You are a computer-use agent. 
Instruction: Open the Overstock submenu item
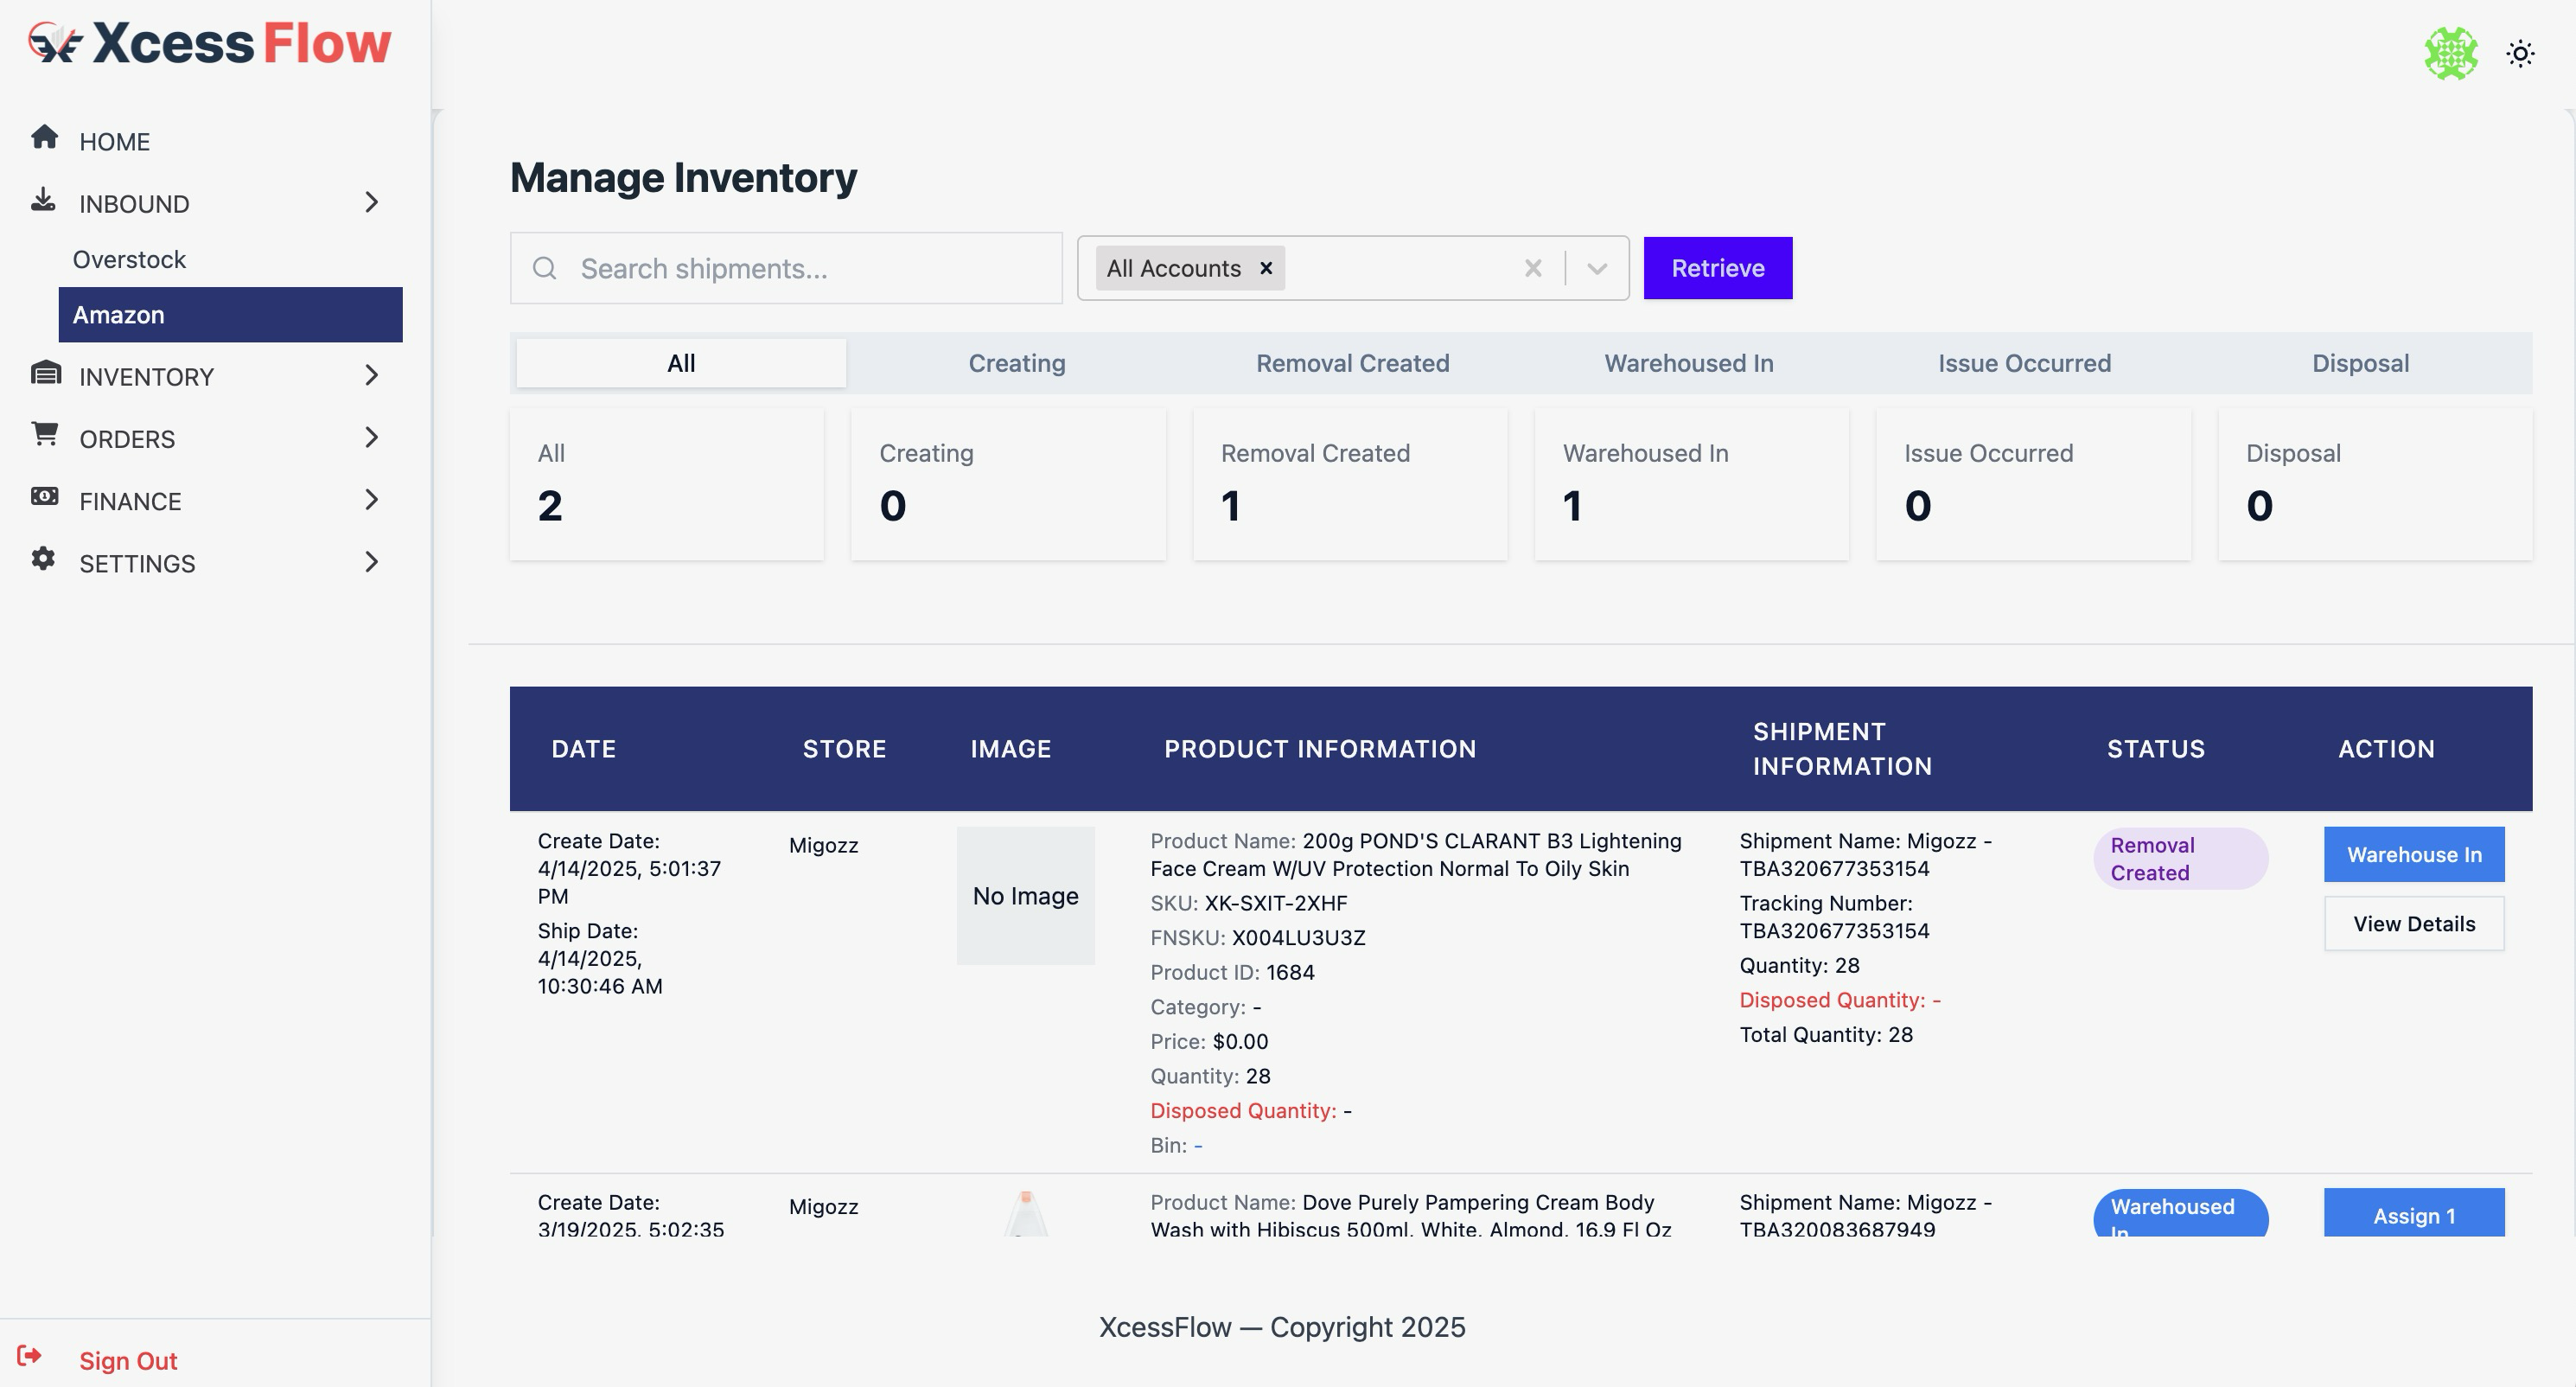(x=129, y=259)
